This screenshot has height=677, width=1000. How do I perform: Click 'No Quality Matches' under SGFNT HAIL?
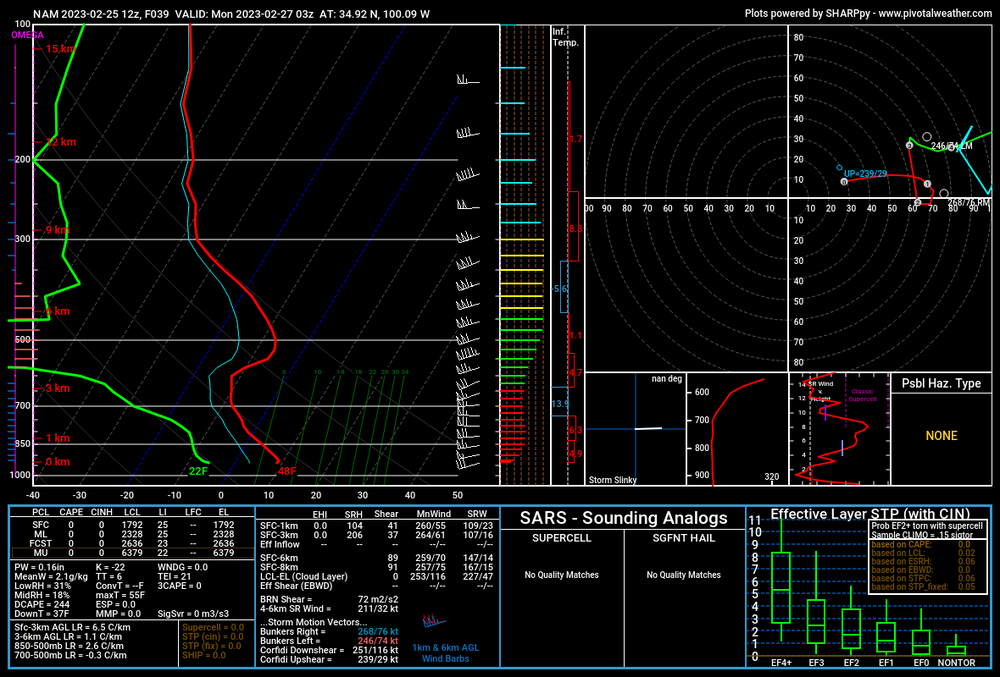tap(684, 575)
